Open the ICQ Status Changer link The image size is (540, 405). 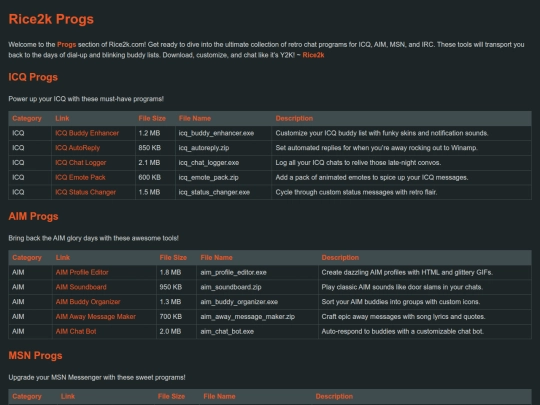pyautogui.click(x=85, y=192)
